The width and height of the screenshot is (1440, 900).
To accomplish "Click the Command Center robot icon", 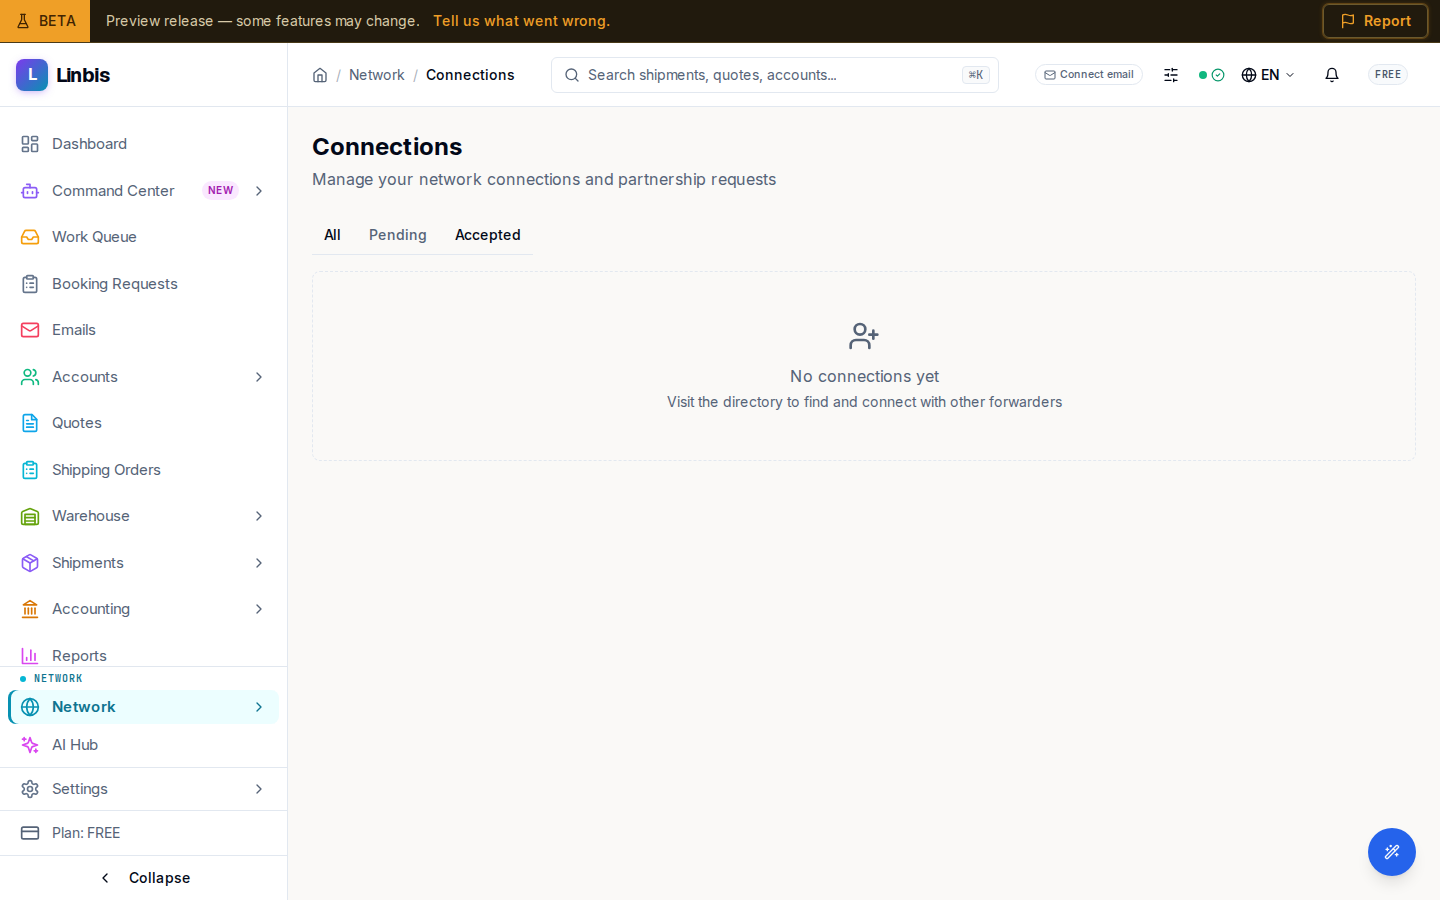I will pyautogui.click(x=30, y=191).
